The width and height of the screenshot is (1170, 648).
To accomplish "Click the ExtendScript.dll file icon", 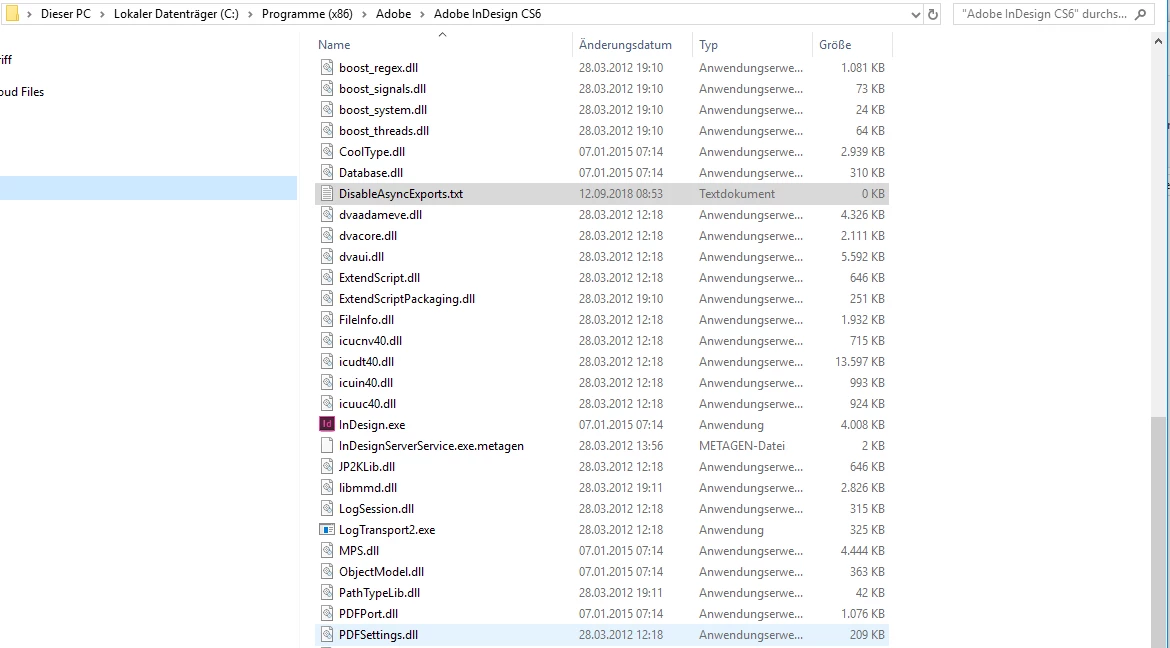I will (x=327, y=277).
